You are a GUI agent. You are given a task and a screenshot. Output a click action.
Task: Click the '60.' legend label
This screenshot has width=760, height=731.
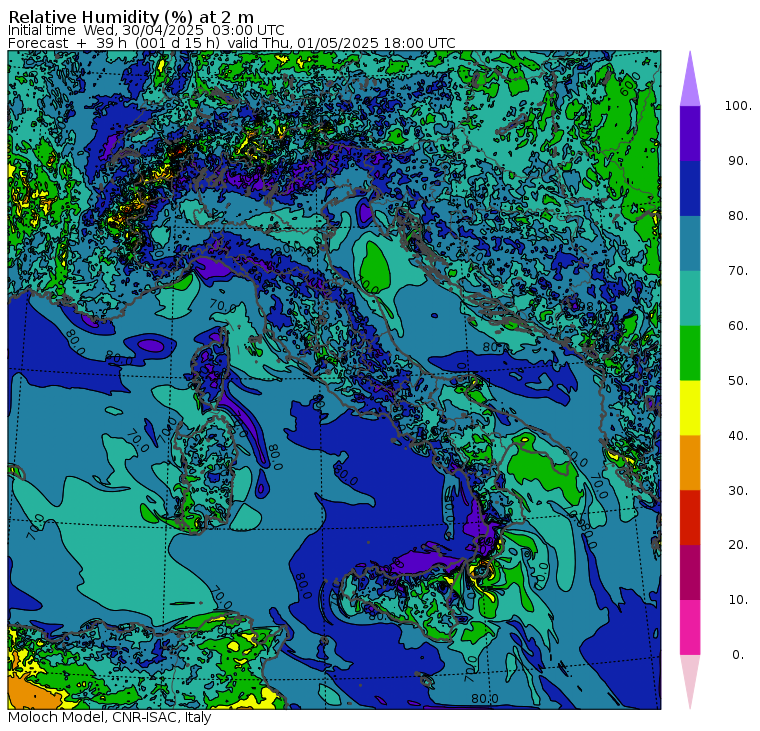pos(738,326)
